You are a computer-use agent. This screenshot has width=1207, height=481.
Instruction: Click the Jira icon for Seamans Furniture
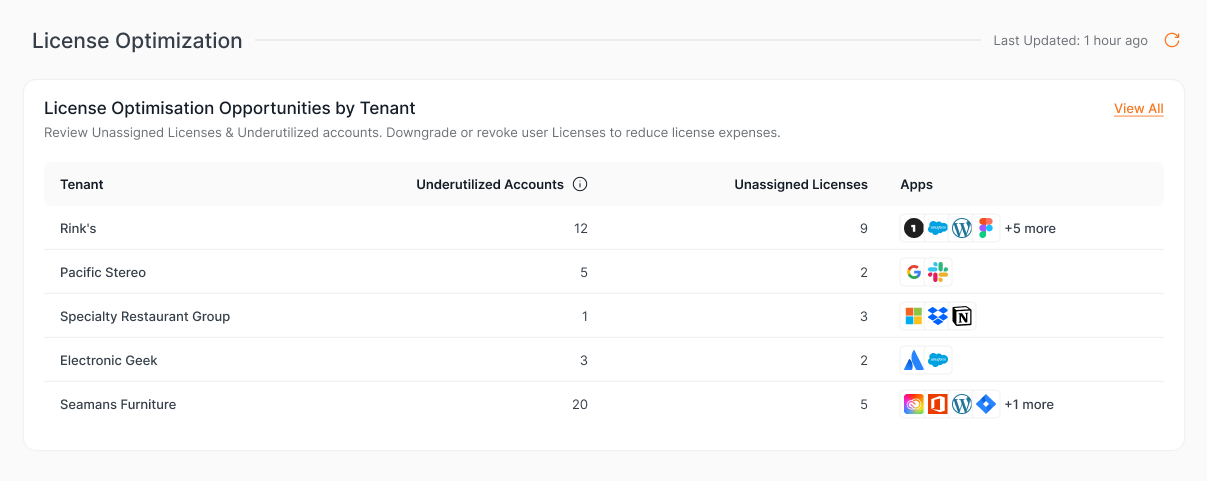tap(986, 404)
